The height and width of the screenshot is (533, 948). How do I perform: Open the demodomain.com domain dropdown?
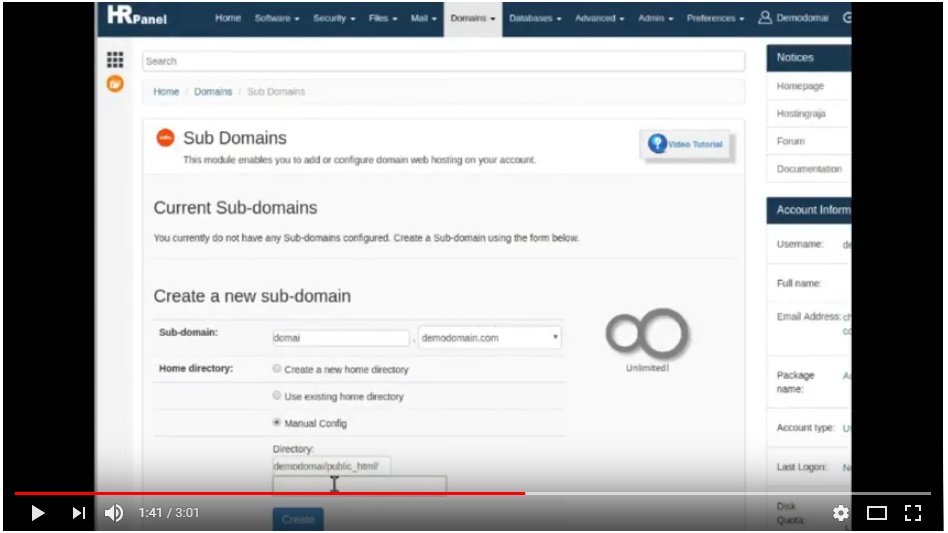pyautogui.click(x=489, y=338)
